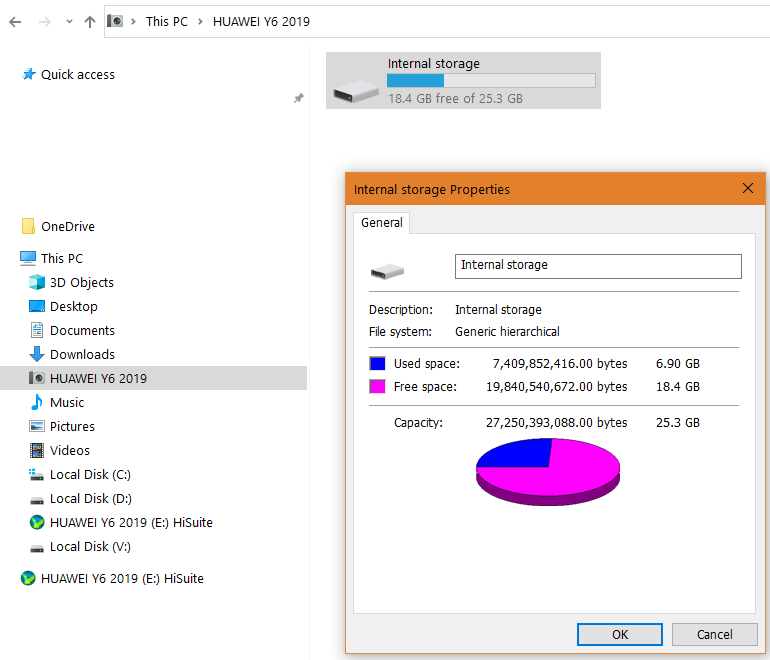770x660 pixels.
Task: Open the 3D Objects folder
Action: [x=82, y=282]
